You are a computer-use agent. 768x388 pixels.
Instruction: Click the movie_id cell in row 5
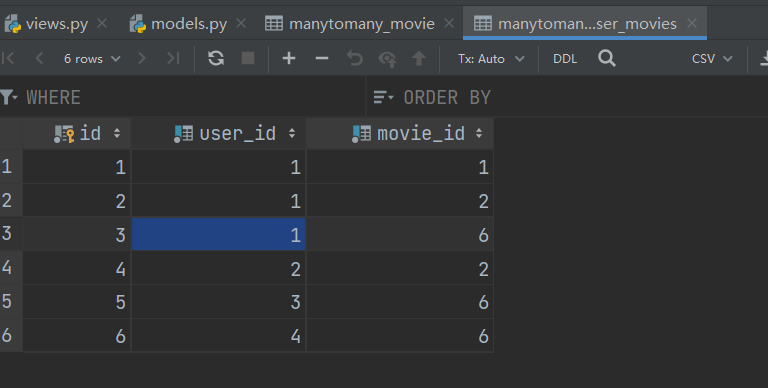(400, 302)
